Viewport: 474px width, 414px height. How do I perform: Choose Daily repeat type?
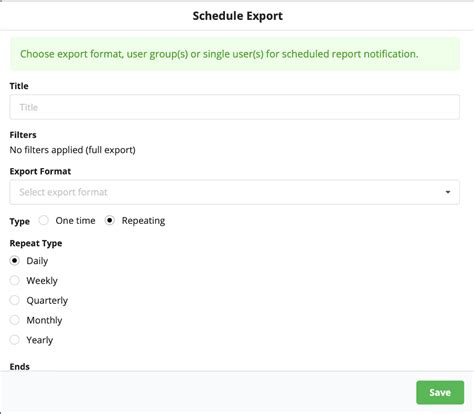(x=15, y=260)
